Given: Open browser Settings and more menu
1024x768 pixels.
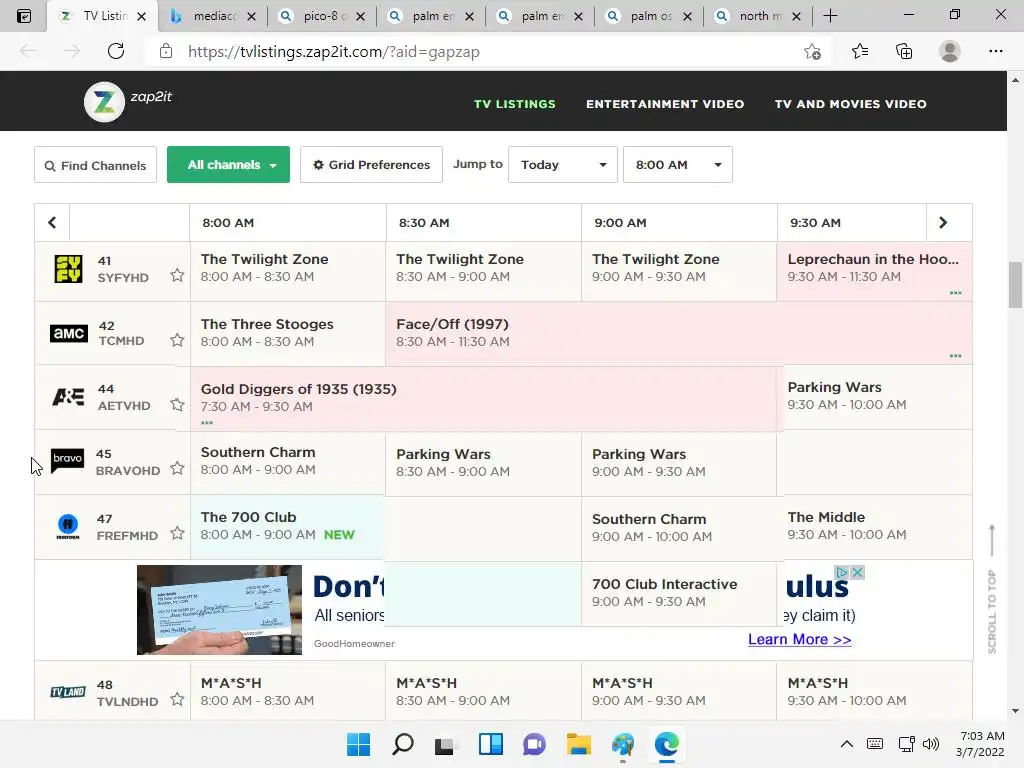Looking at the screenshot, I should (995, 51).
